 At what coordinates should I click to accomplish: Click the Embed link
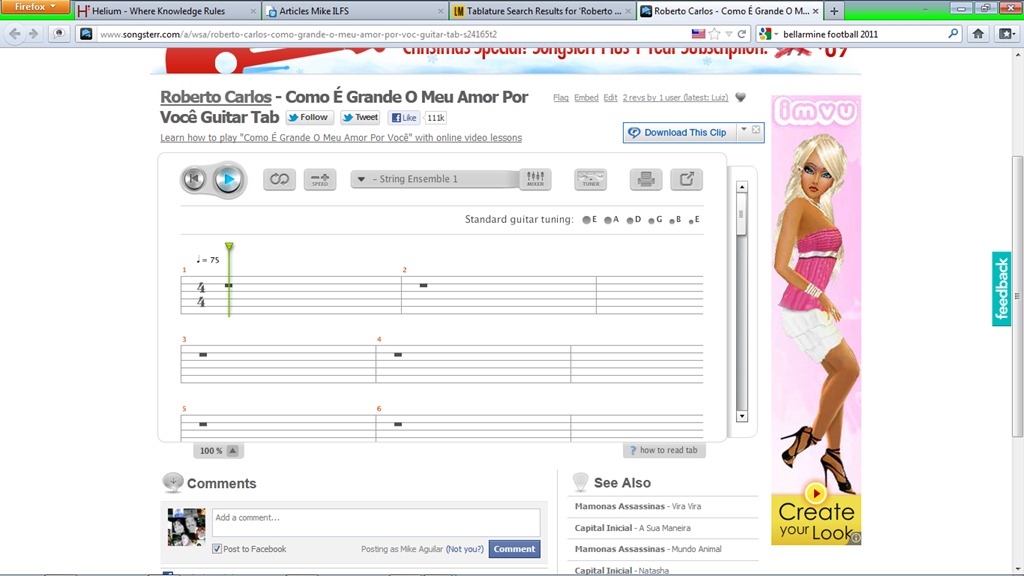(x=586, y=97)
